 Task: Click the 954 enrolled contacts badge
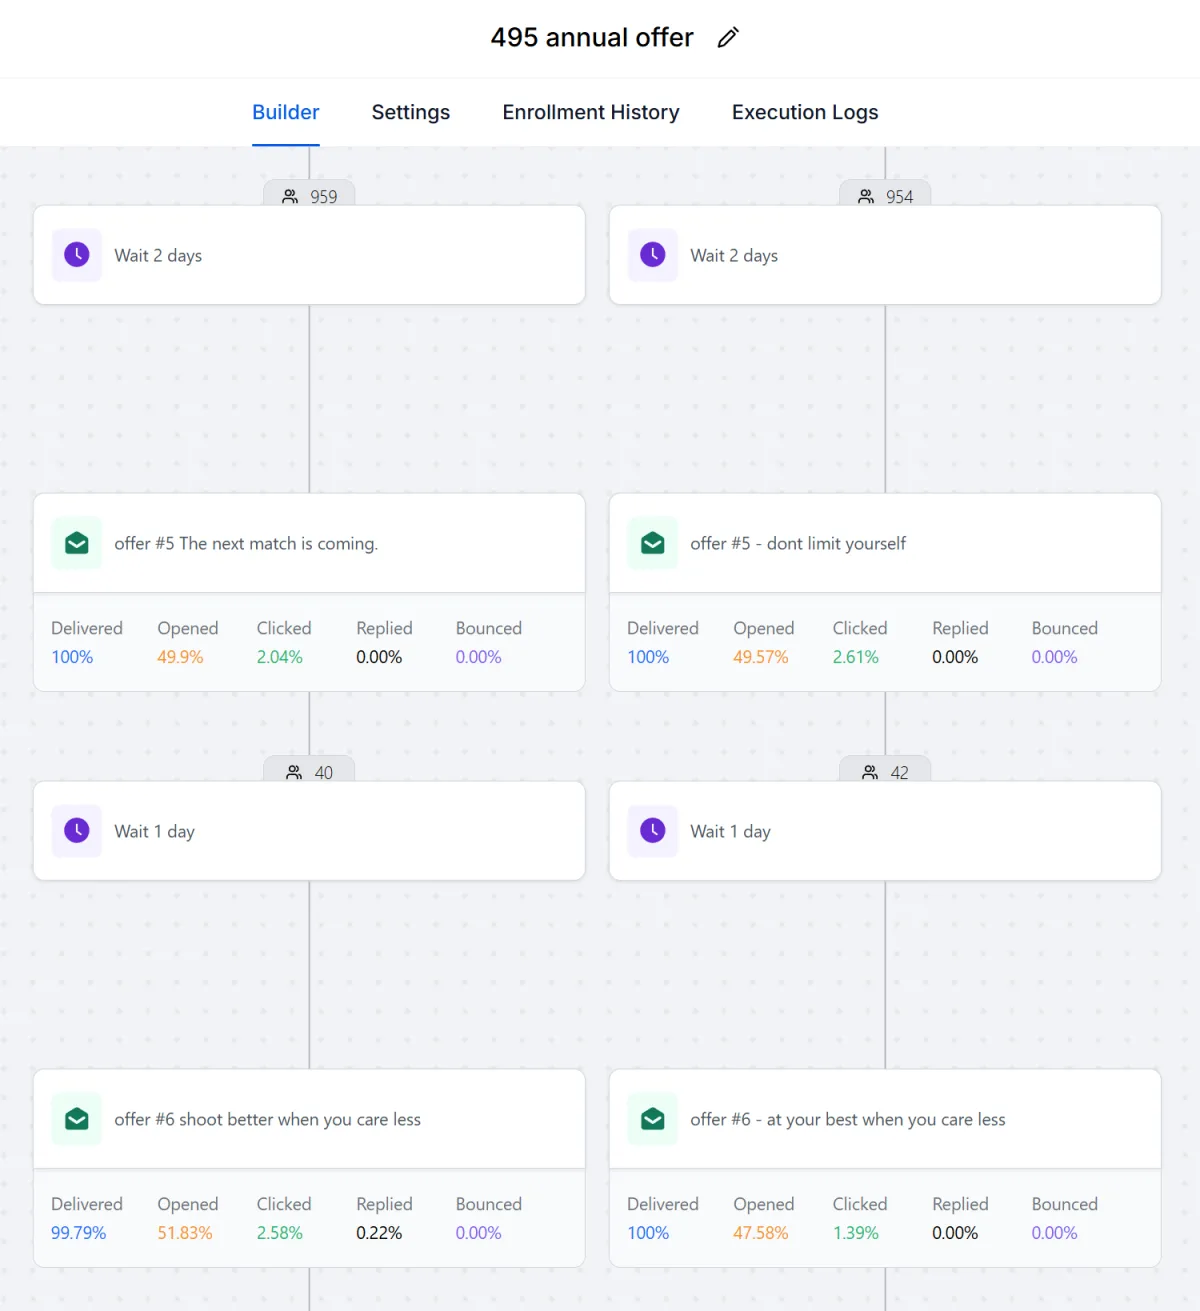[885, 195]
